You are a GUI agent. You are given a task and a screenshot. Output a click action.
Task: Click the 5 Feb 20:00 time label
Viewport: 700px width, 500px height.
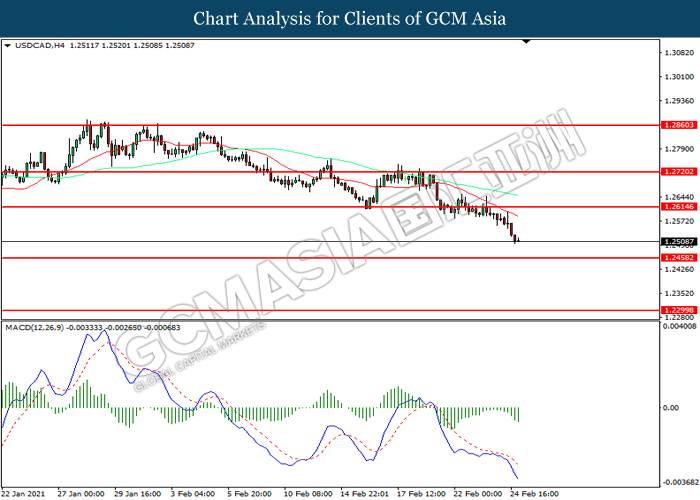pyautogui.click(x=249, y=494)
